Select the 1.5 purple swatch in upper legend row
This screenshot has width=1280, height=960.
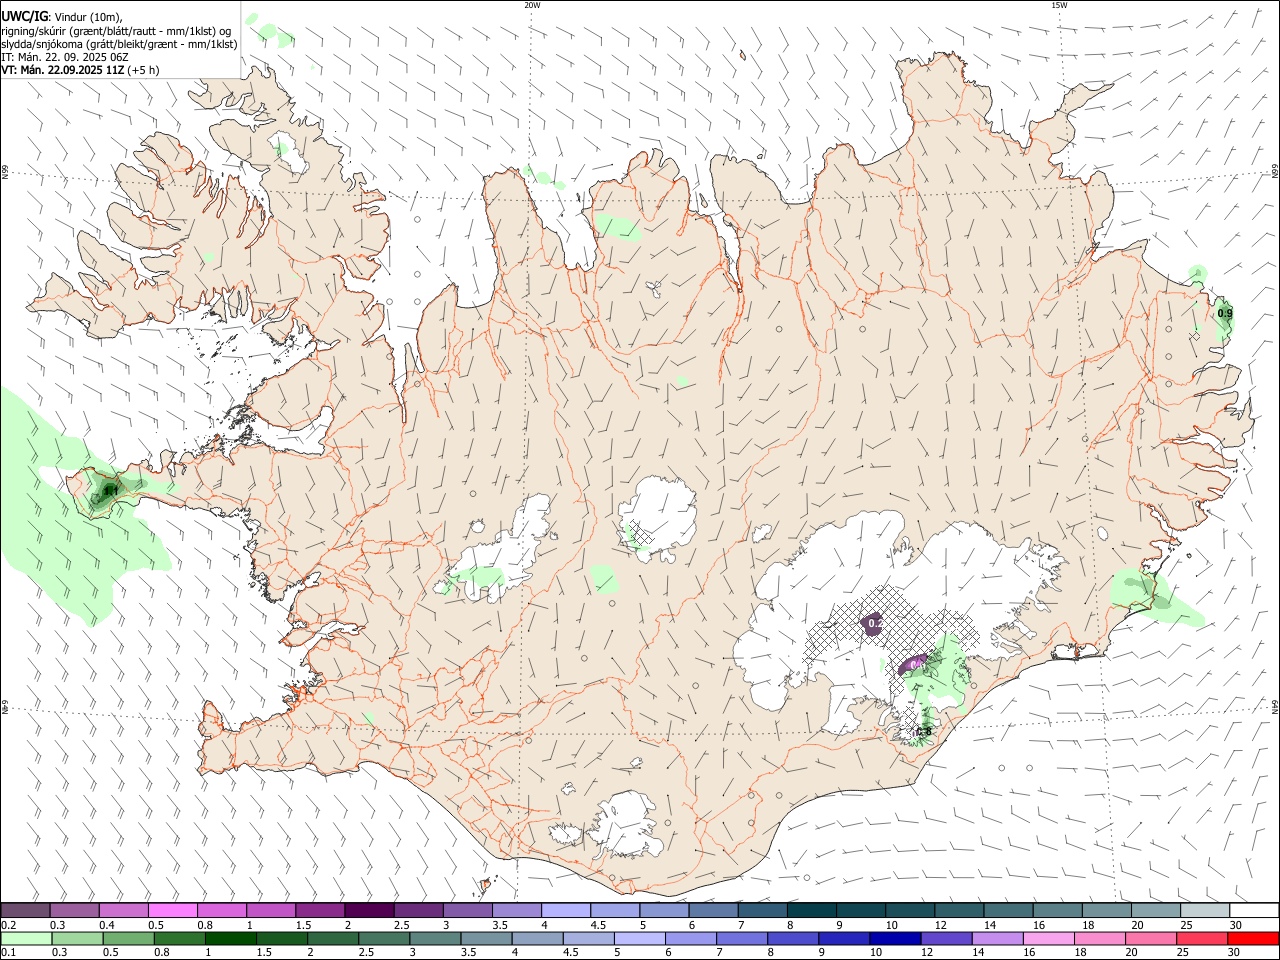pyautogui.click(x=320, y=910)
